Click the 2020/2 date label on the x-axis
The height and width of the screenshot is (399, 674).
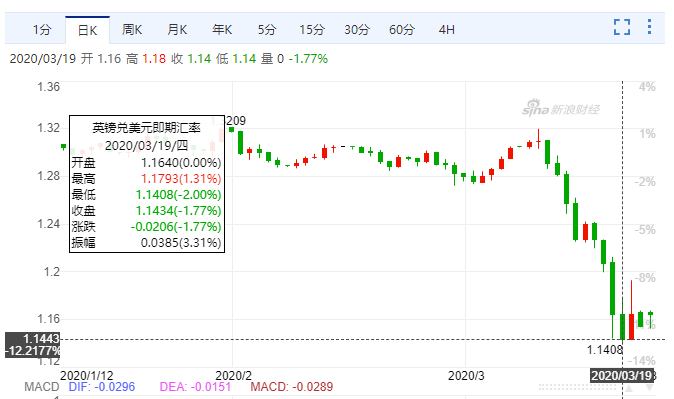[233, 376]
